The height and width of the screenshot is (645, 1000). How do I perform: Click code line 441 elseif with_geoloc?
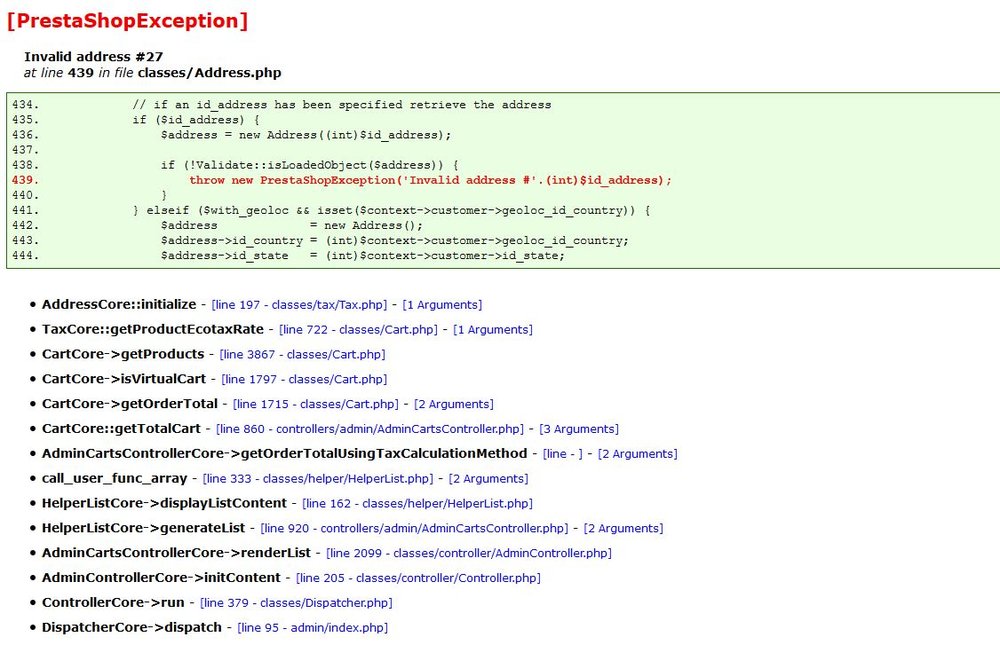392,211
